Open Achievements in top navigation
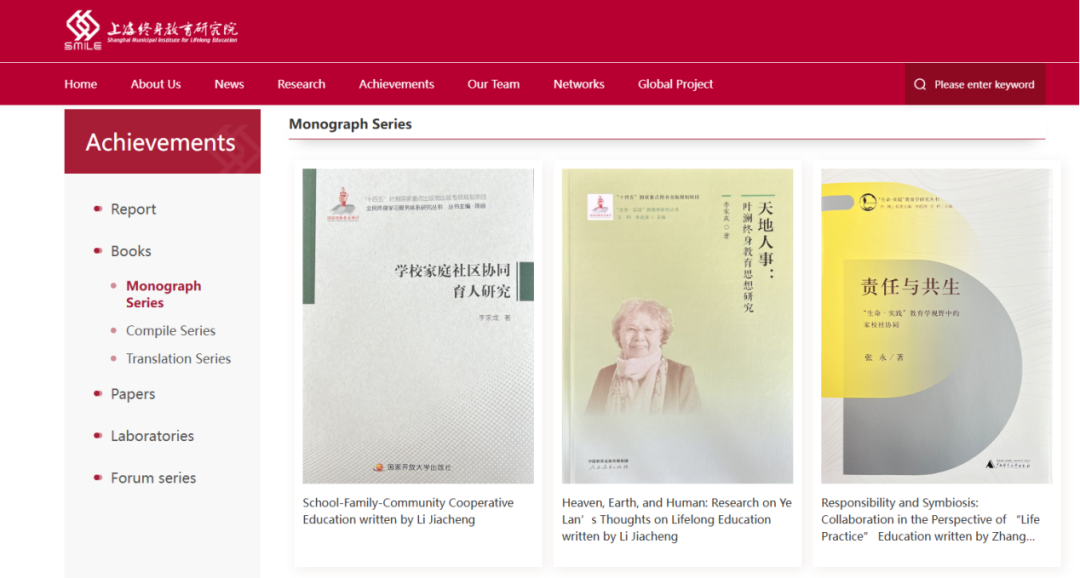Image resolution: width=1080 pixels, height=578 pixels. pyautogui.click(x=396, y=84)
